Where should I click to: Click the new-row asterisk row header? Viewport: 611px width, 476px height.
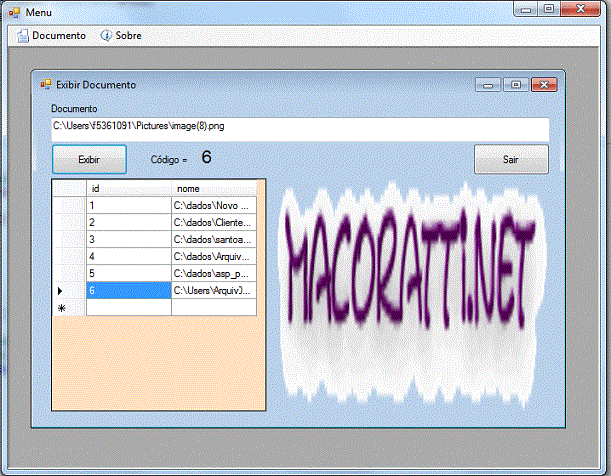(69, 307)
